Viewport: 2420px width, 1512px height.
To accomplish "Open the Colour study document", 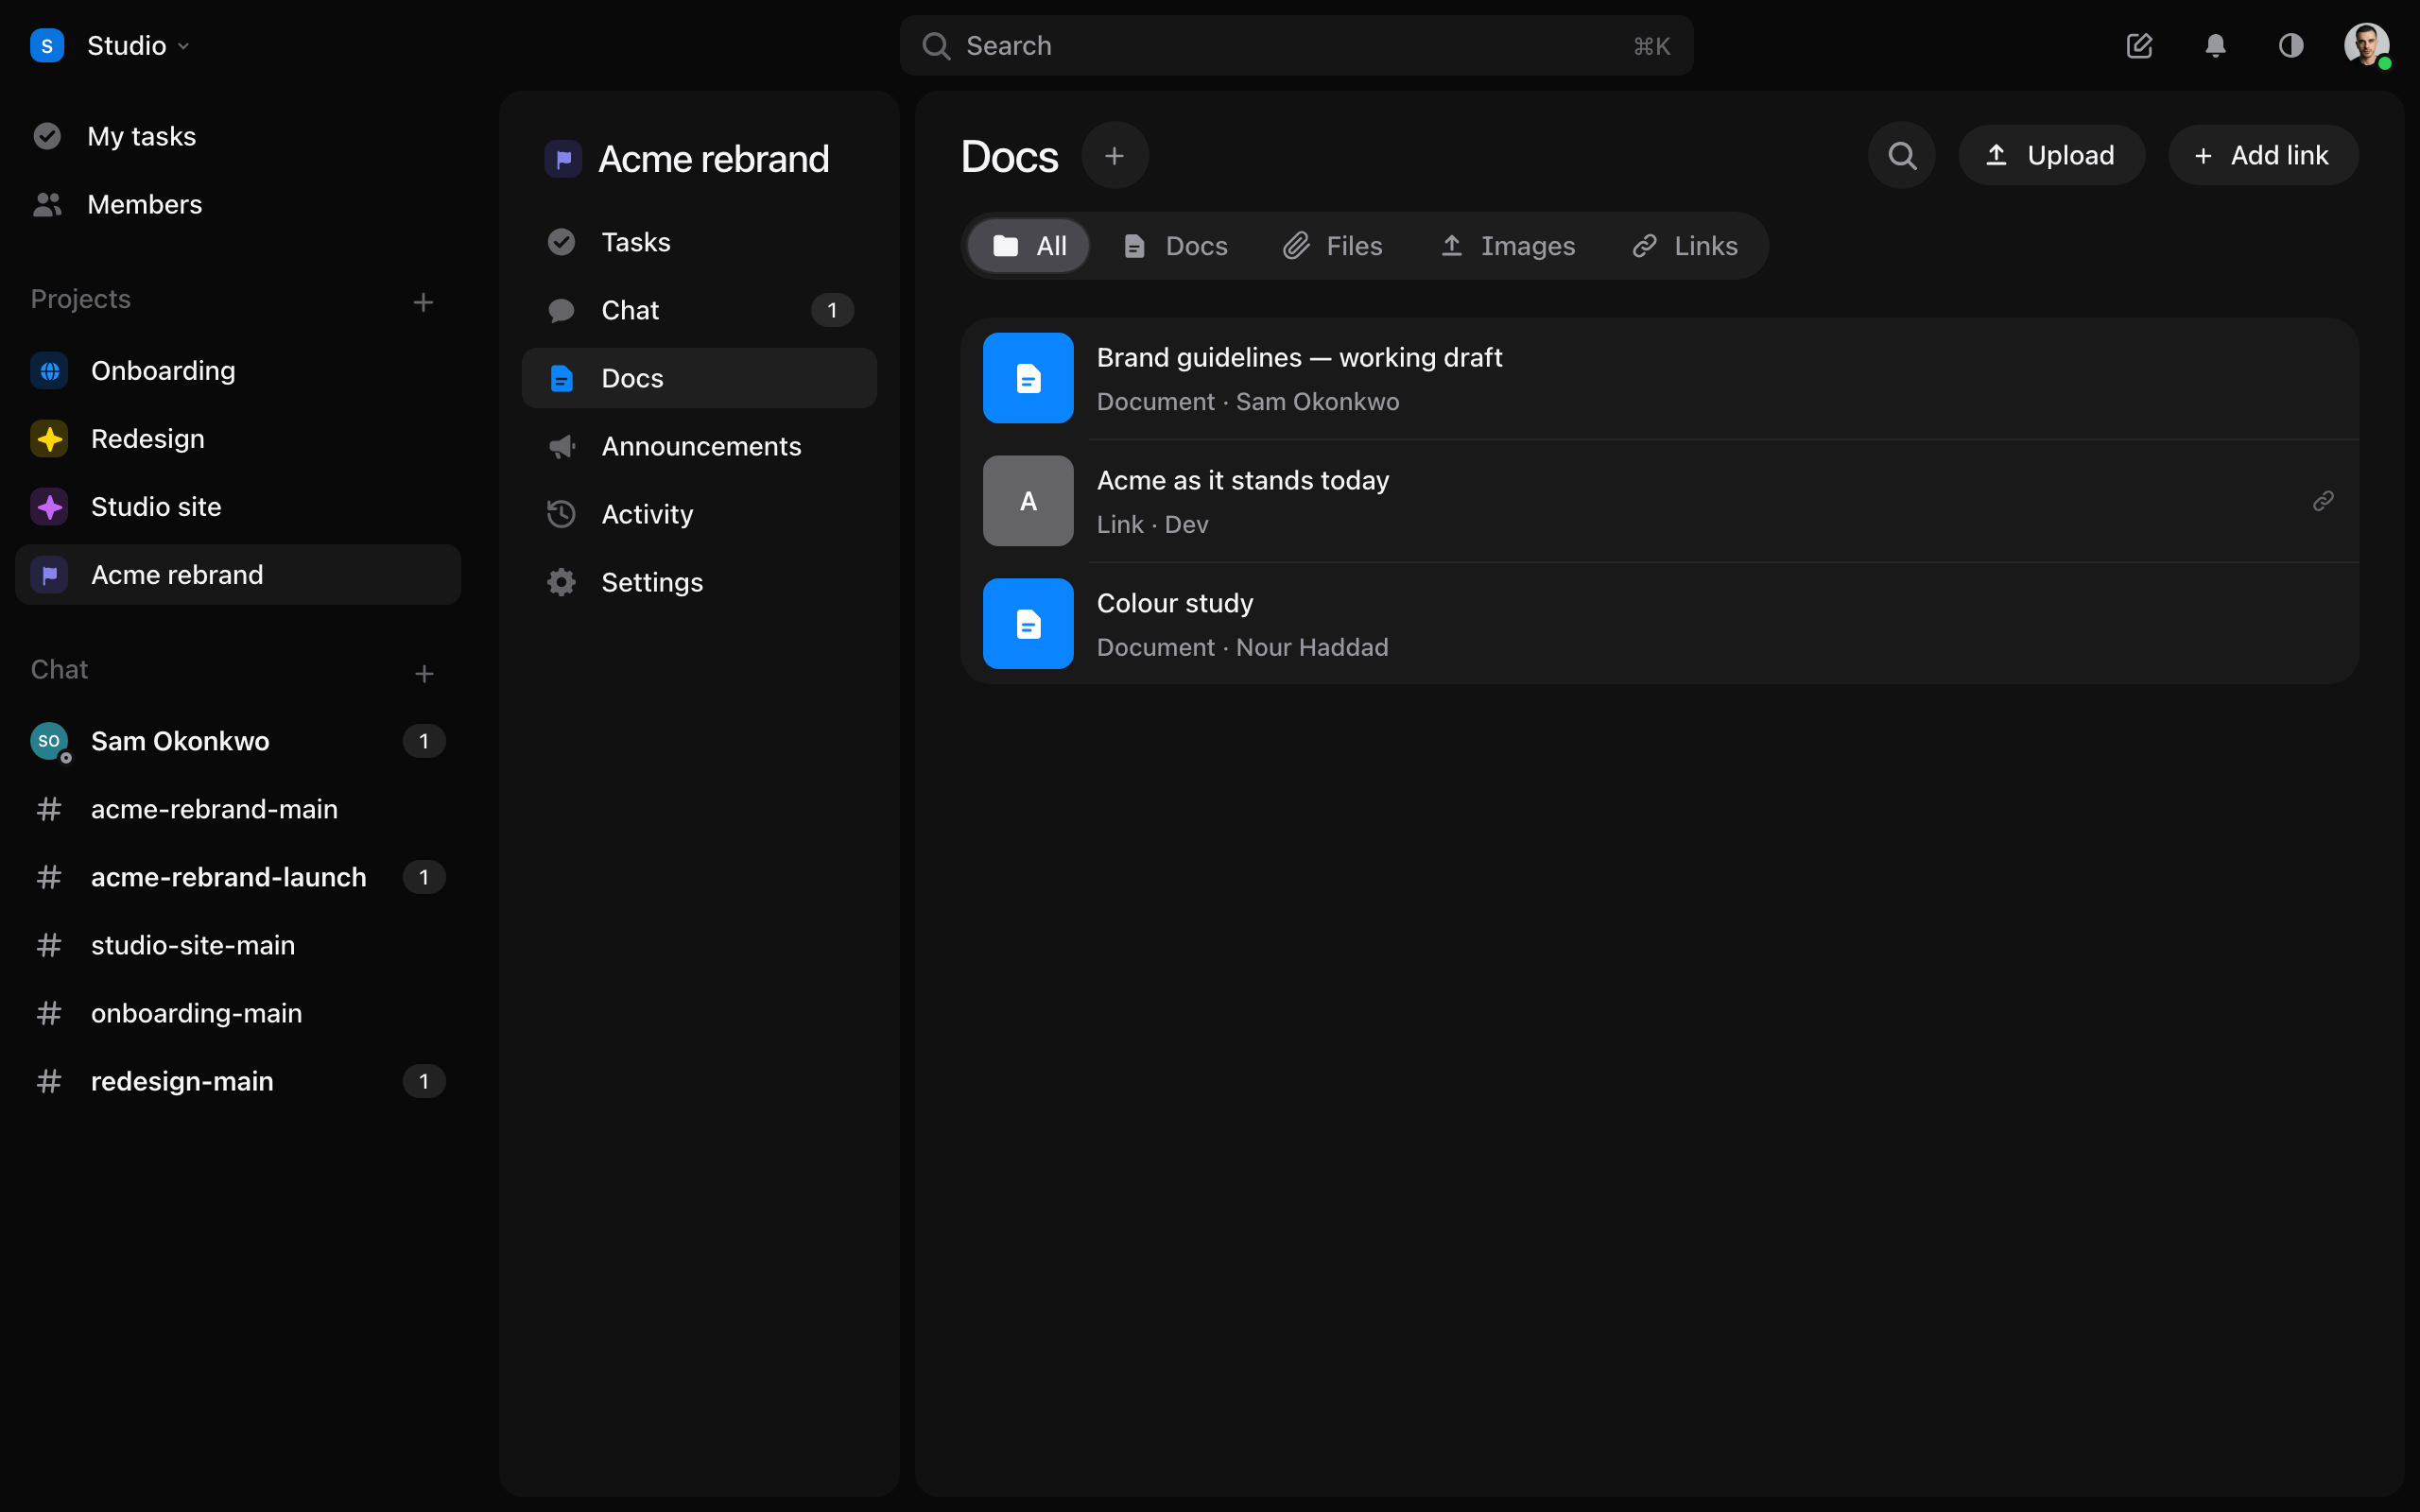I will (1659, 624).
